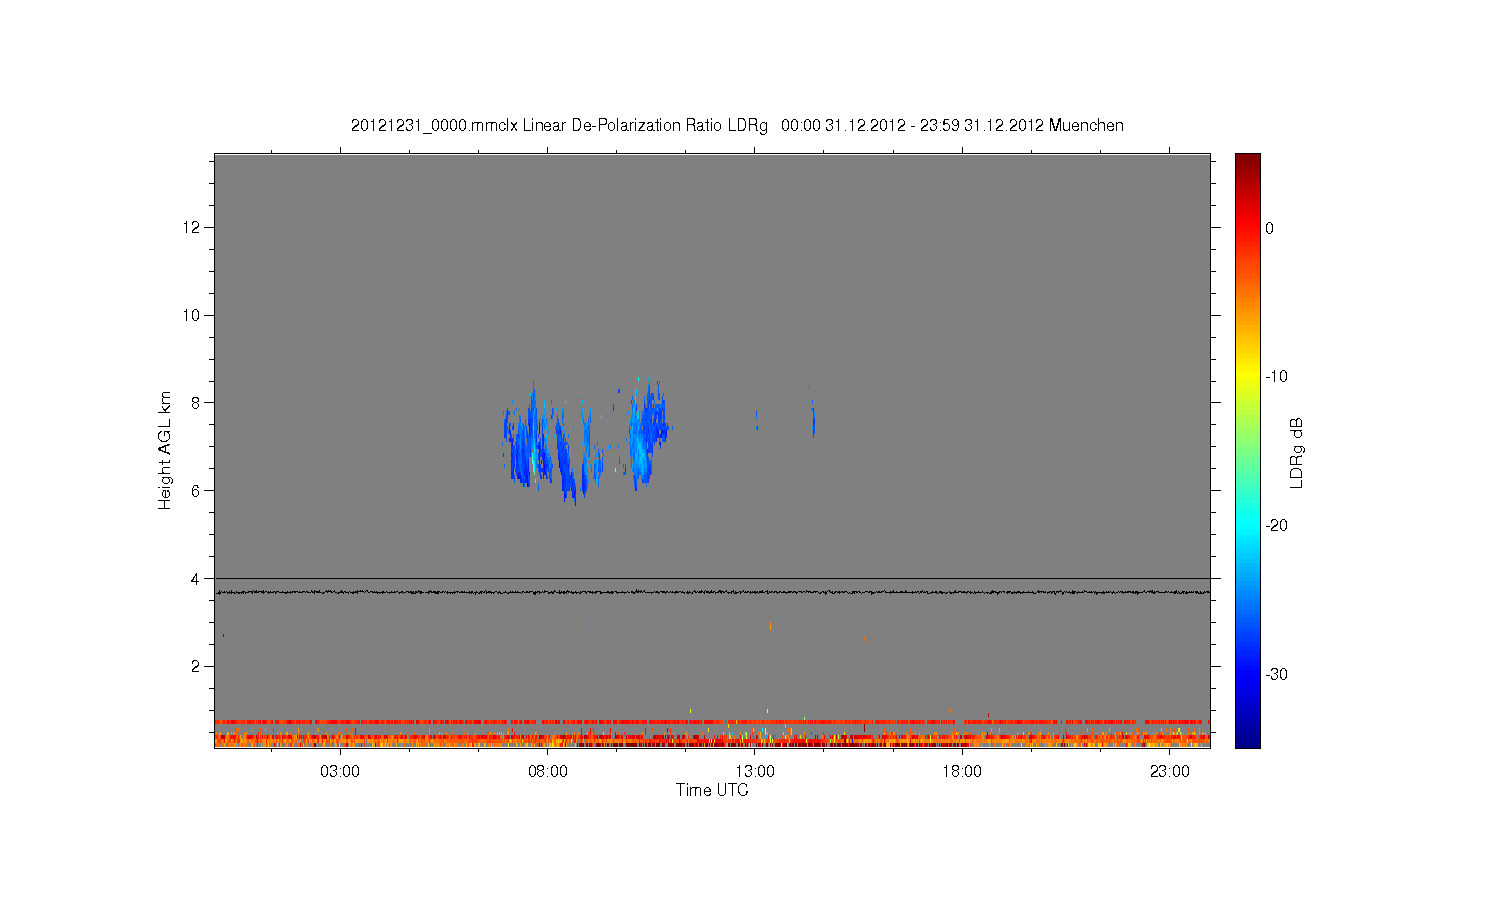Click the 'LDRg dB' colorbar label
Screen dimensions: 1500x900
pyautogui.click(x=1297, y=453)
